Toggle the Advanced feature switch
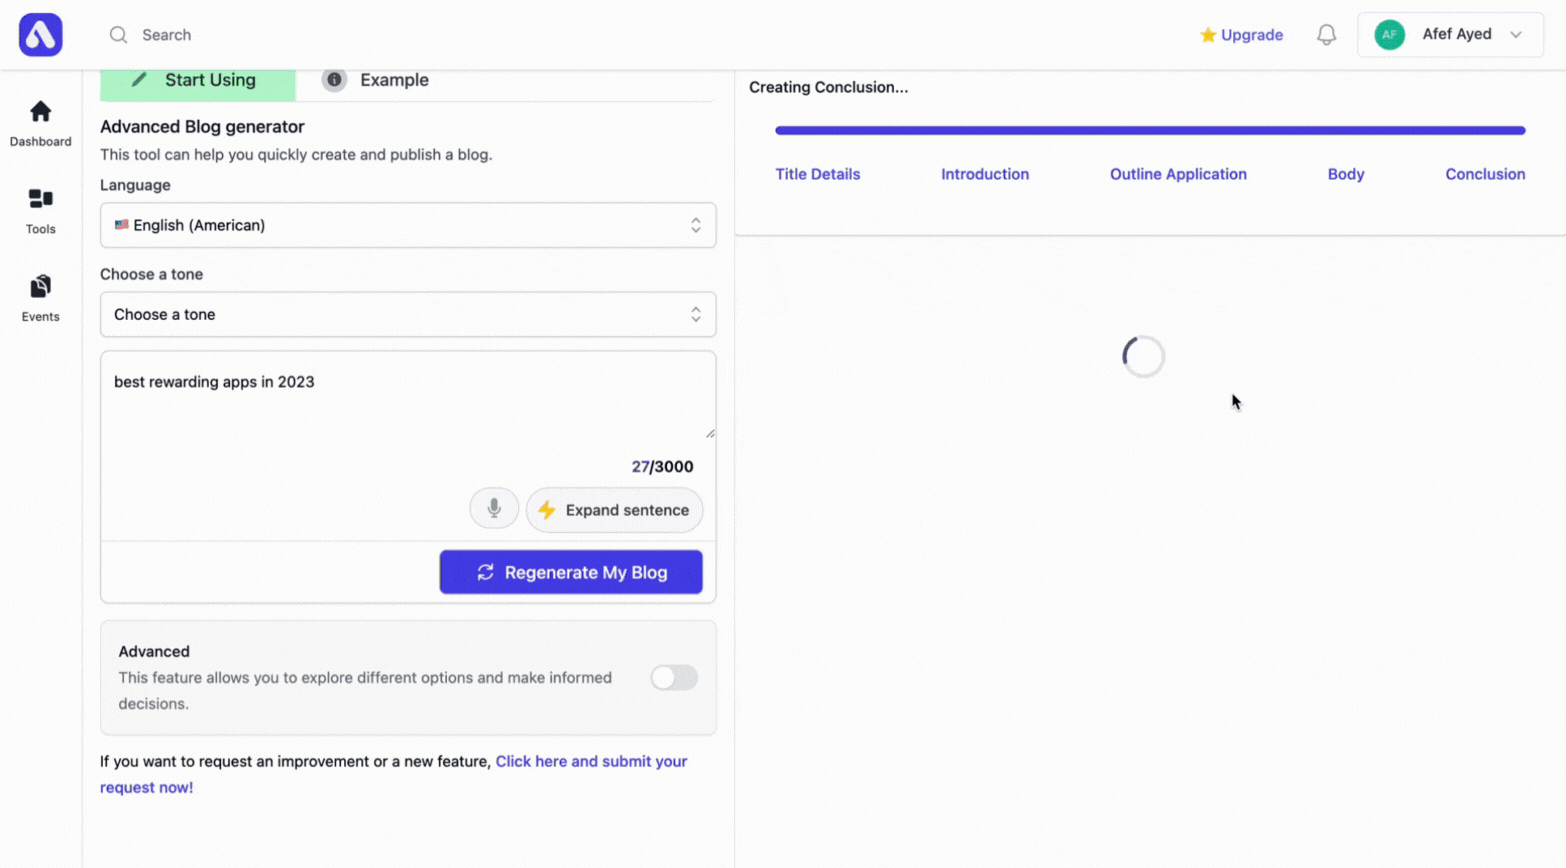Viewport: 1566px width, 868px height. (x=673, y=678)
